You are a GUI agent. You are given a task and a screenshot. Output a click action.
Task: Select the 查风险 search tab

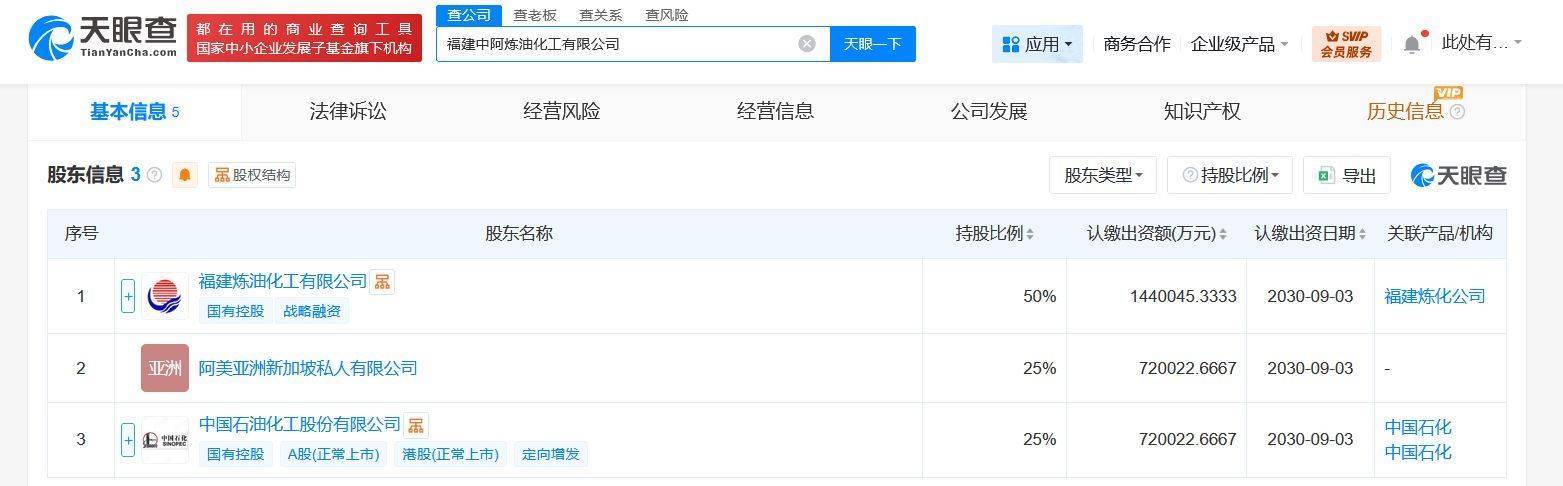667,15
